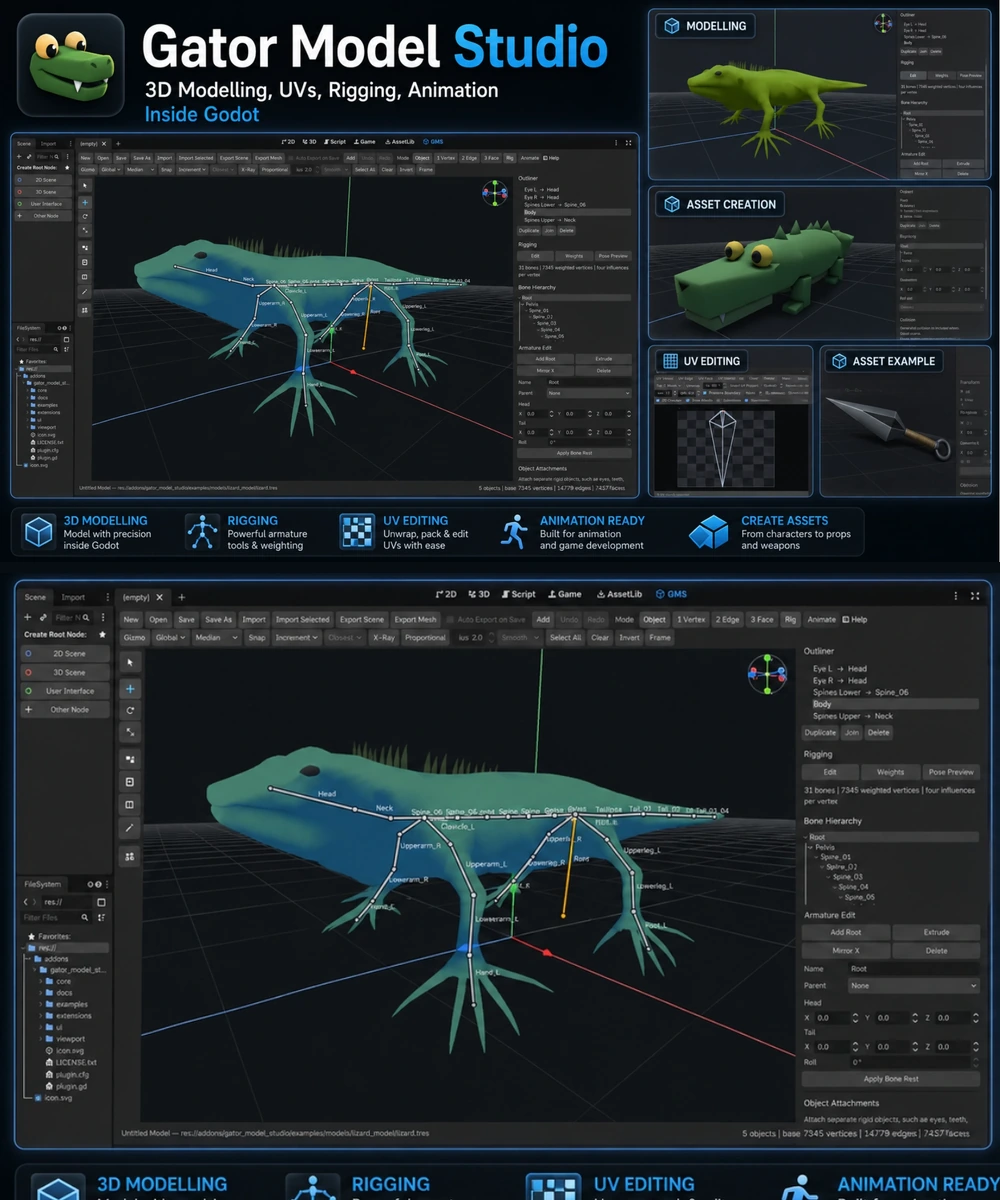
Task: Click the FileSystem split view icon in enlarged editor
Action: point(101,902)
